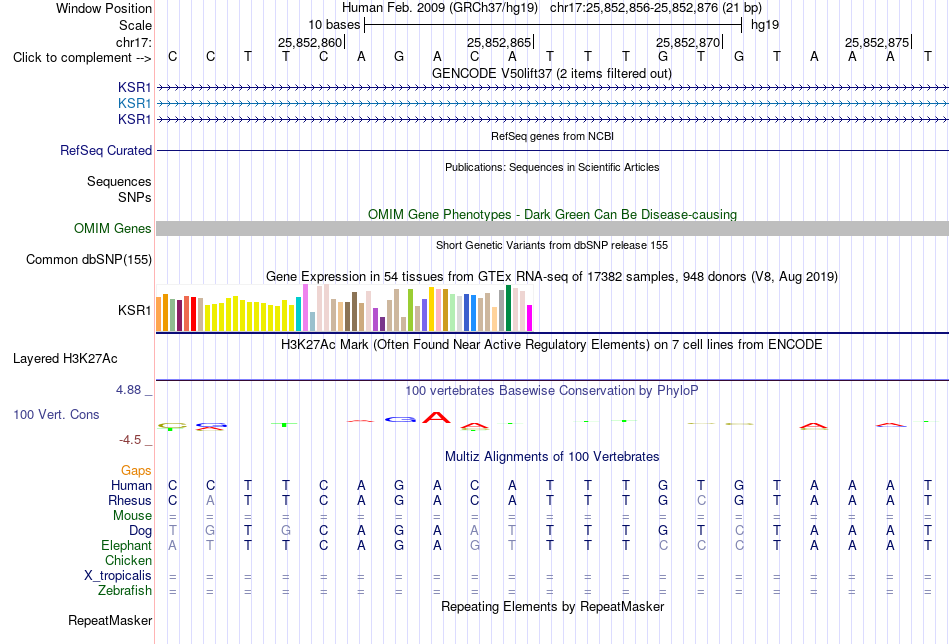Select the Mouse alignment row label

132,516
